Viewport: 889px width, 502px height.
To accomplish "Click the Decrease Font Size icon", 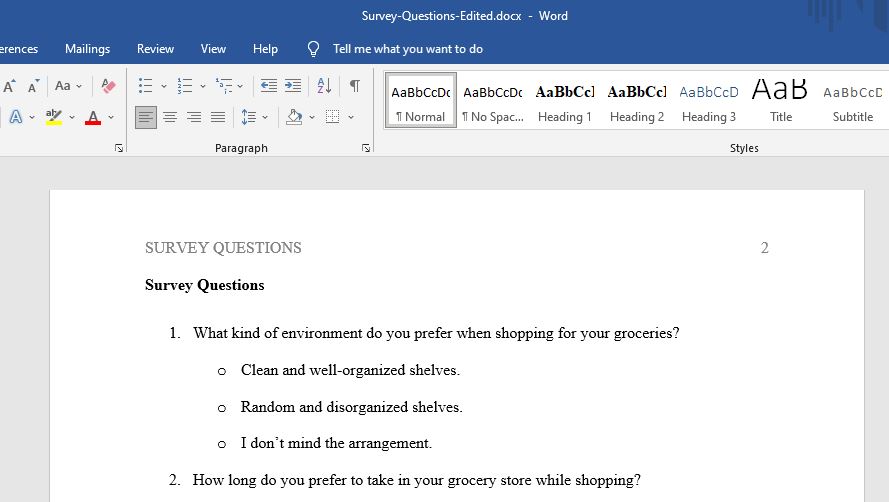I will point(33,86).
